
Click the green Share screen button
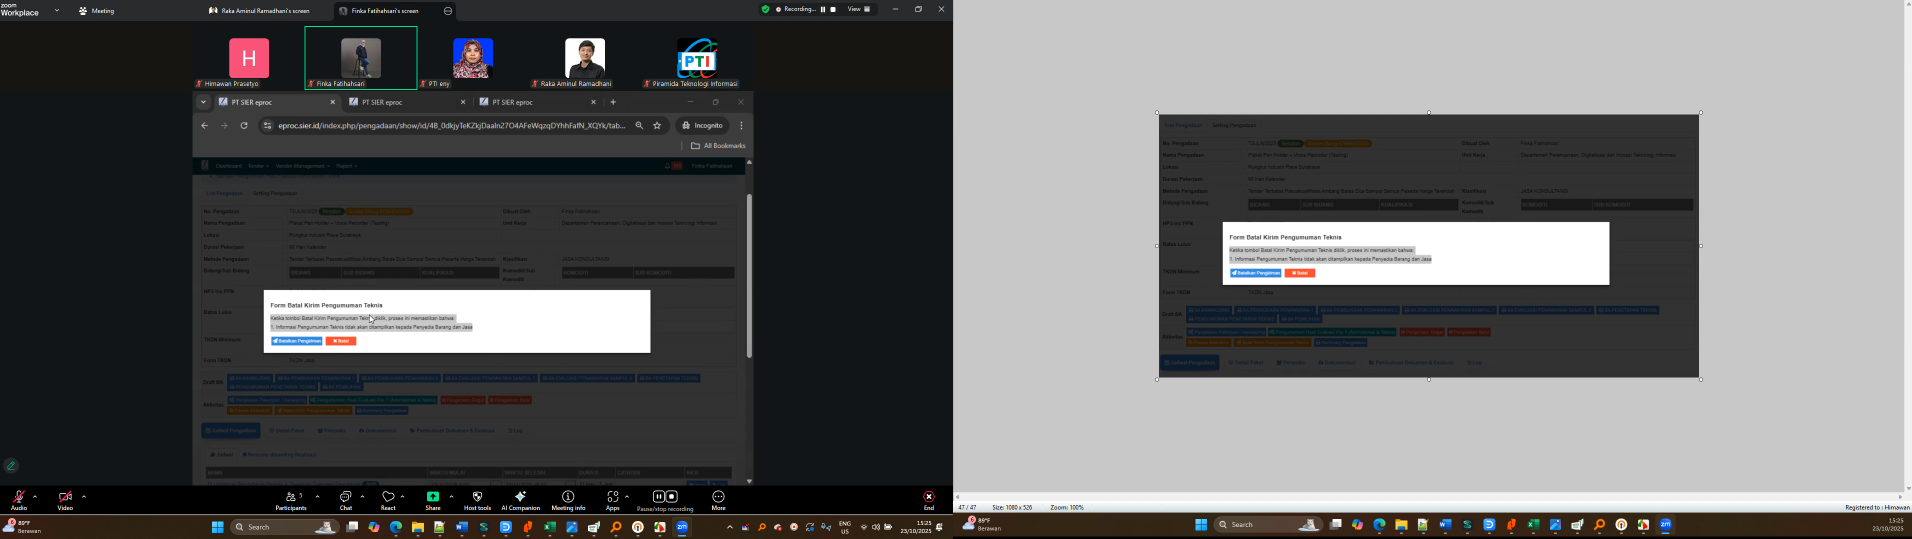(x=433, y=500)
